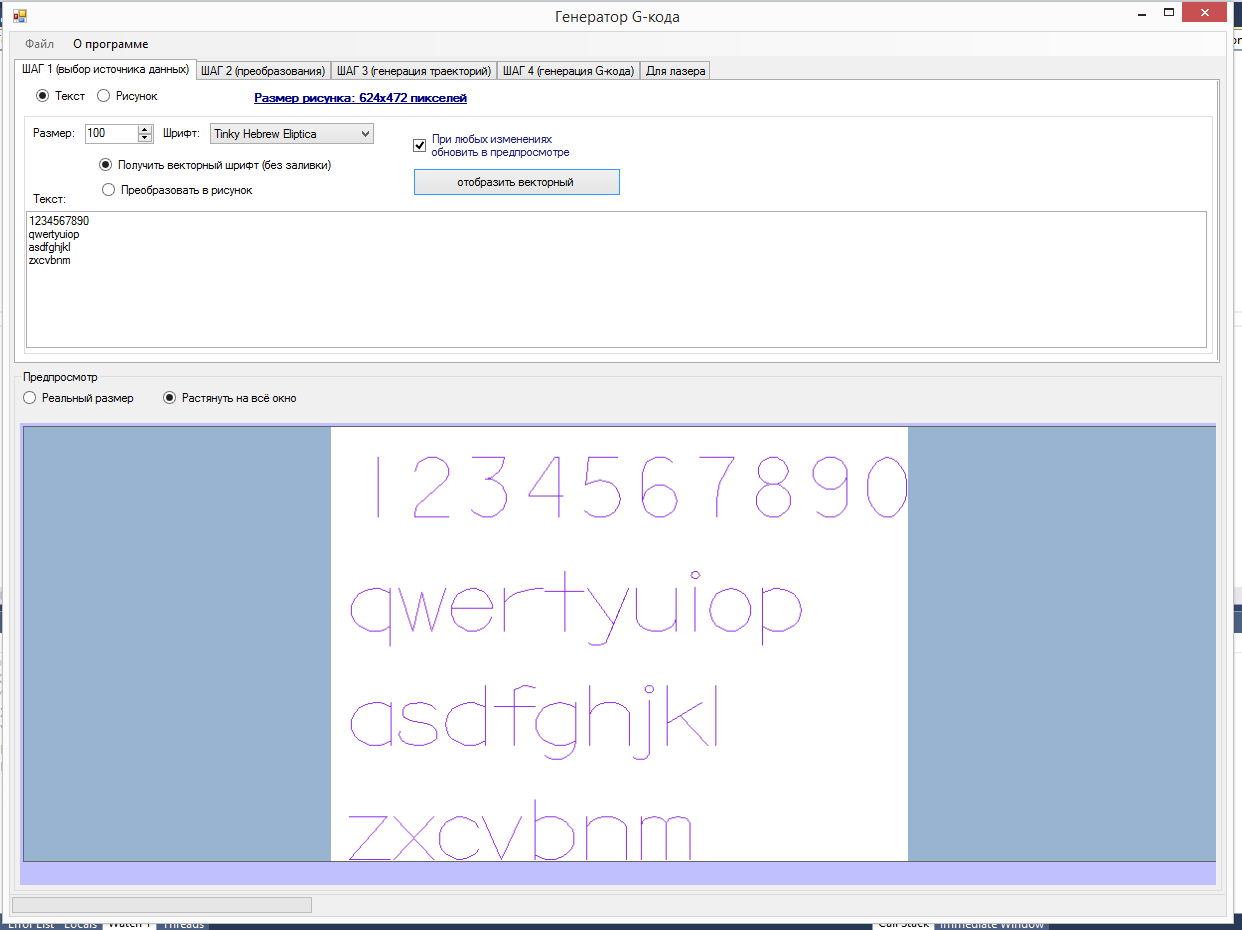Click the progress bar at bottom

pos(162,905)
